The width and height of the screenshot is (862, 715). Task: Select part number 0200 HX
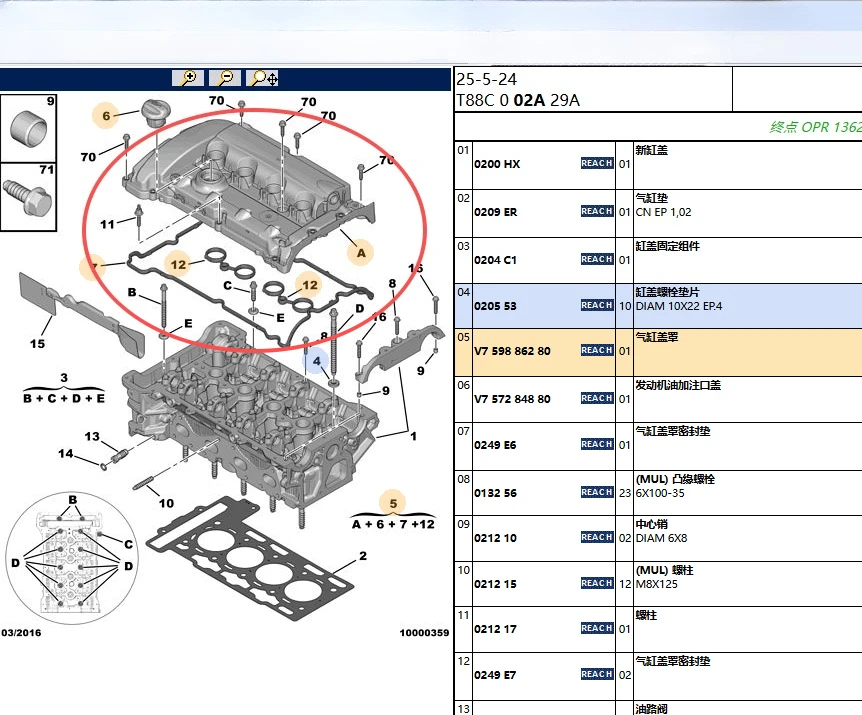click(x=497, y=164)
